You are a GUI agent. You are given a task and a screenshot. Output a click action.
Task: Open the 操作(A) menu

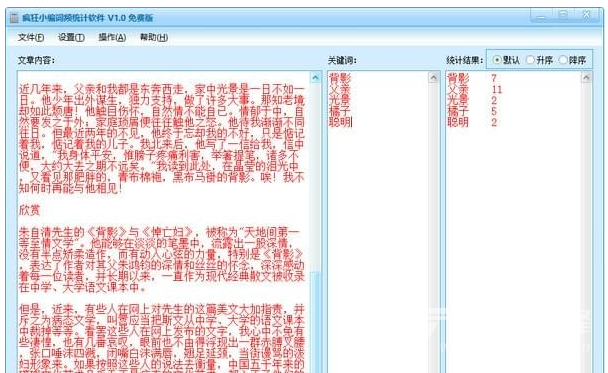[x=112, y=37]
